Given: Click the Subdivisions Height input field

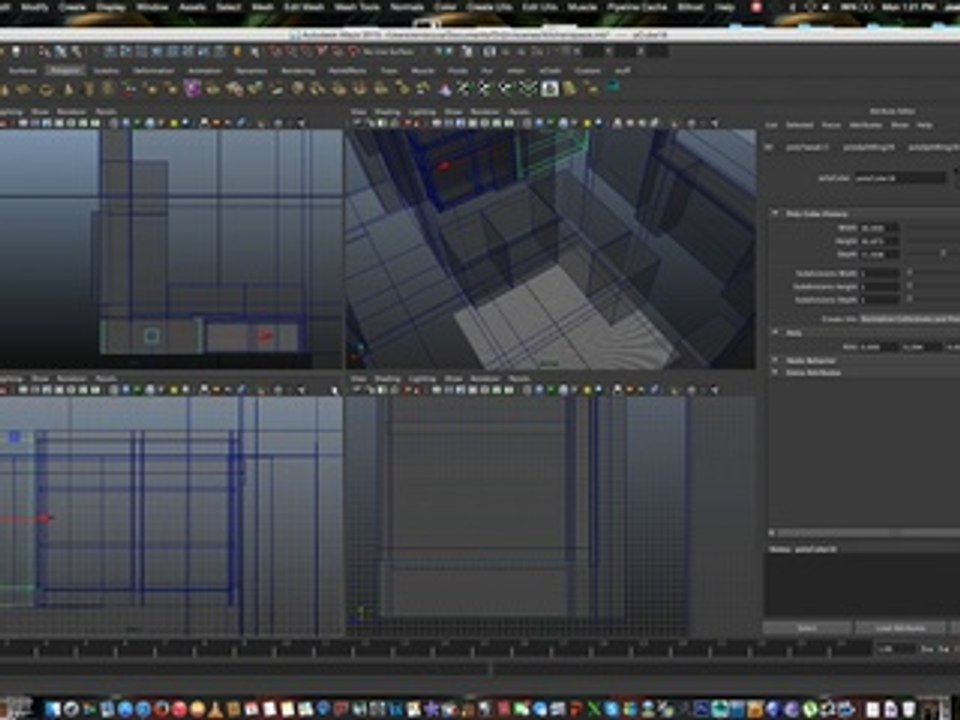Looking at the screenshot, I should (879, 287).
